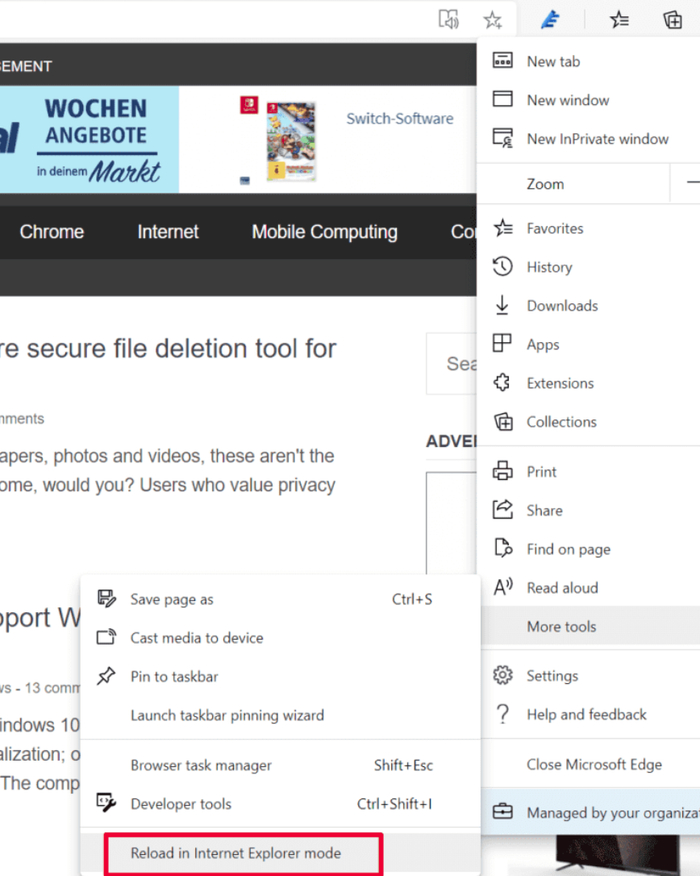
Task: Open the Collections toolbar icon
Action: pyautogui.click(x=672, y=19)
